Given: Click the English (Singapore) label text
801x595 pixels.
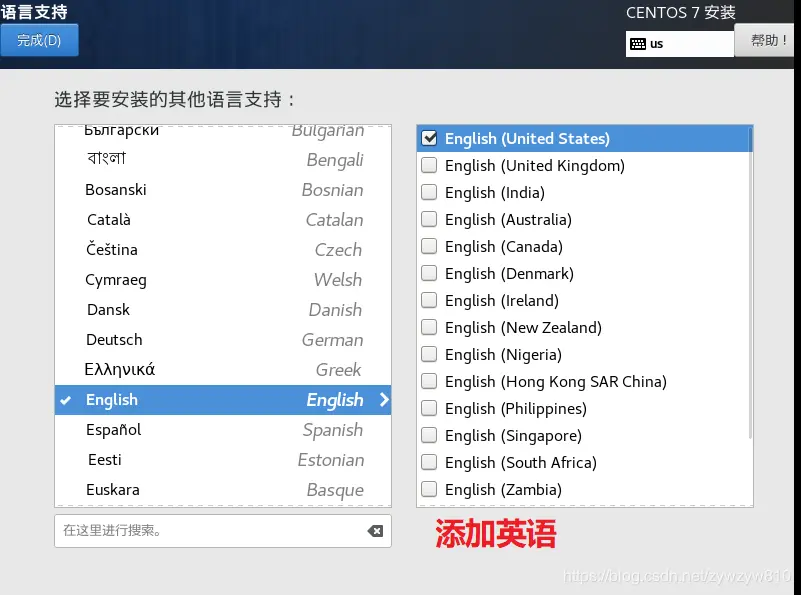Looking at the screenshot, I should (513, 436).
